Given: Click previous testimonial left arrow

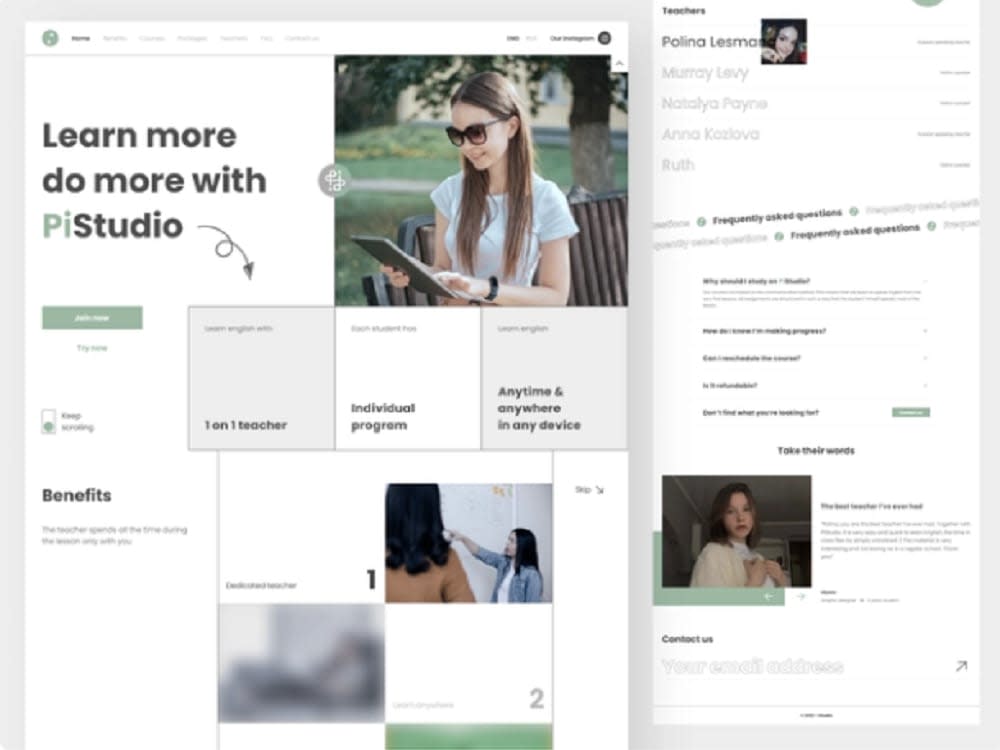Looking at the screenshot, I should [x=768, y=596].
